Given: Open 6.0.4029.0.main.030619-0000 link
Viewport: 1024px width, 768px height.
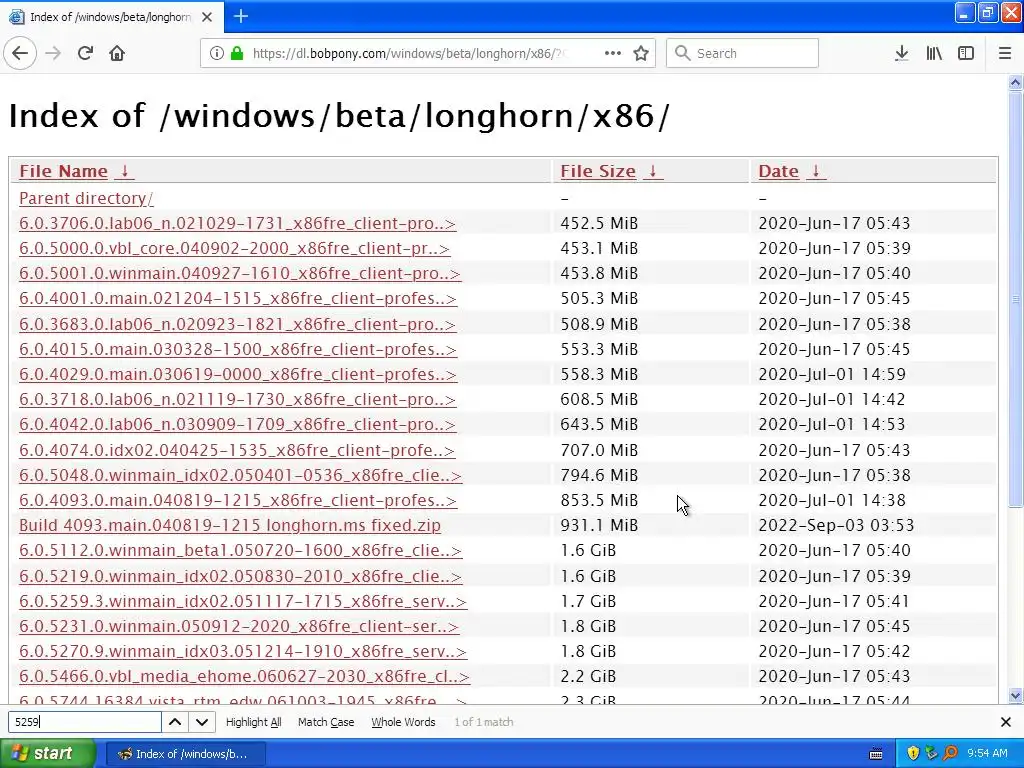Looking at the screenshot, I should tap(238, 374).
